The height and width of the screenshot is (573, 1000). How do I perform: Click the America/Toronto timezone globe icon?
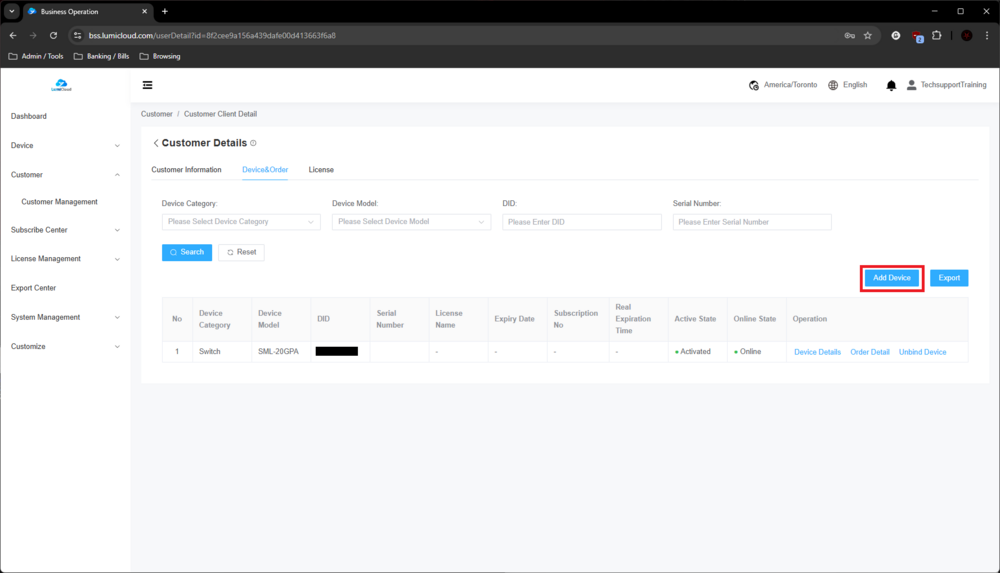tap(754, 86)
